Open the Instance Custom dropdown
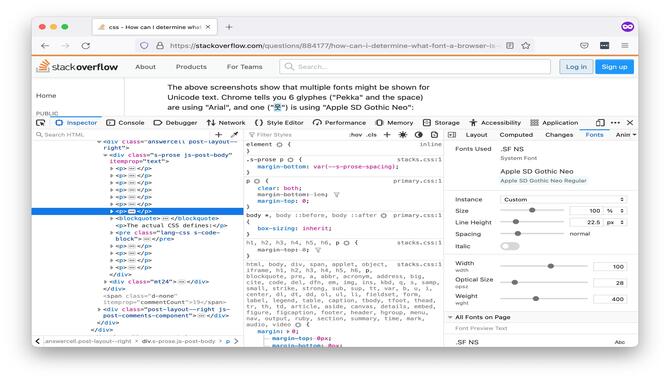This screenshot has width=670, height=380. (x=563, y=200)
